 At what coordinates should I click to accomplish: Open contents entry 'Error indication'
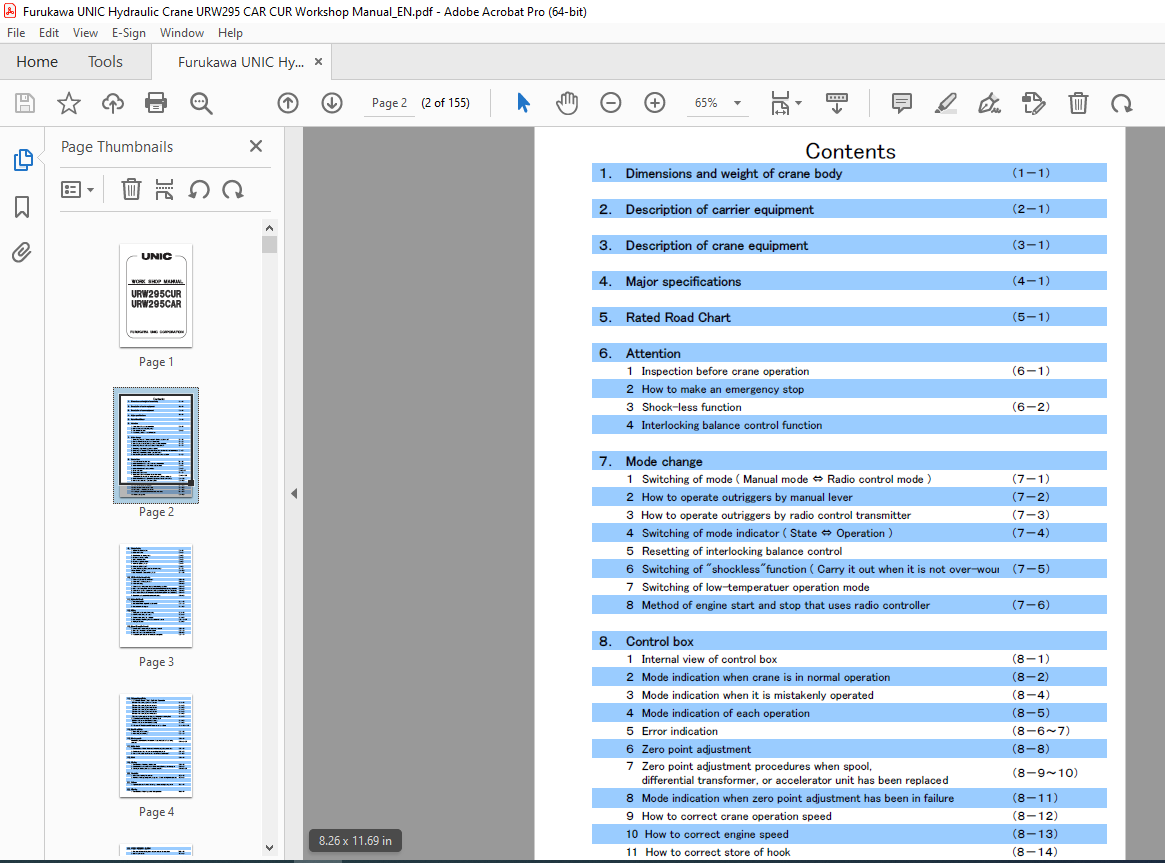[x=849, y=731]
